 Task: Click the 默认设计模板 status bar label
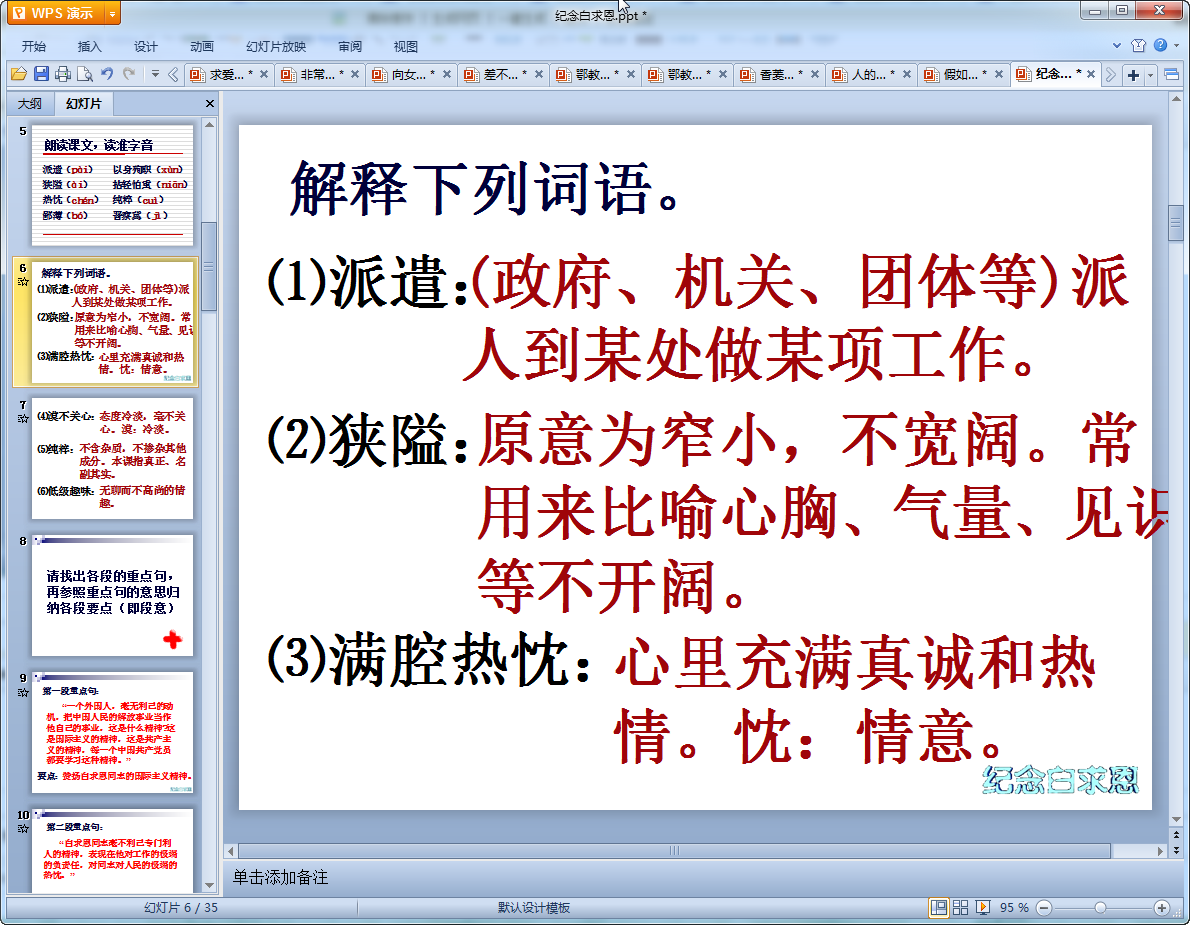[534, 908]
